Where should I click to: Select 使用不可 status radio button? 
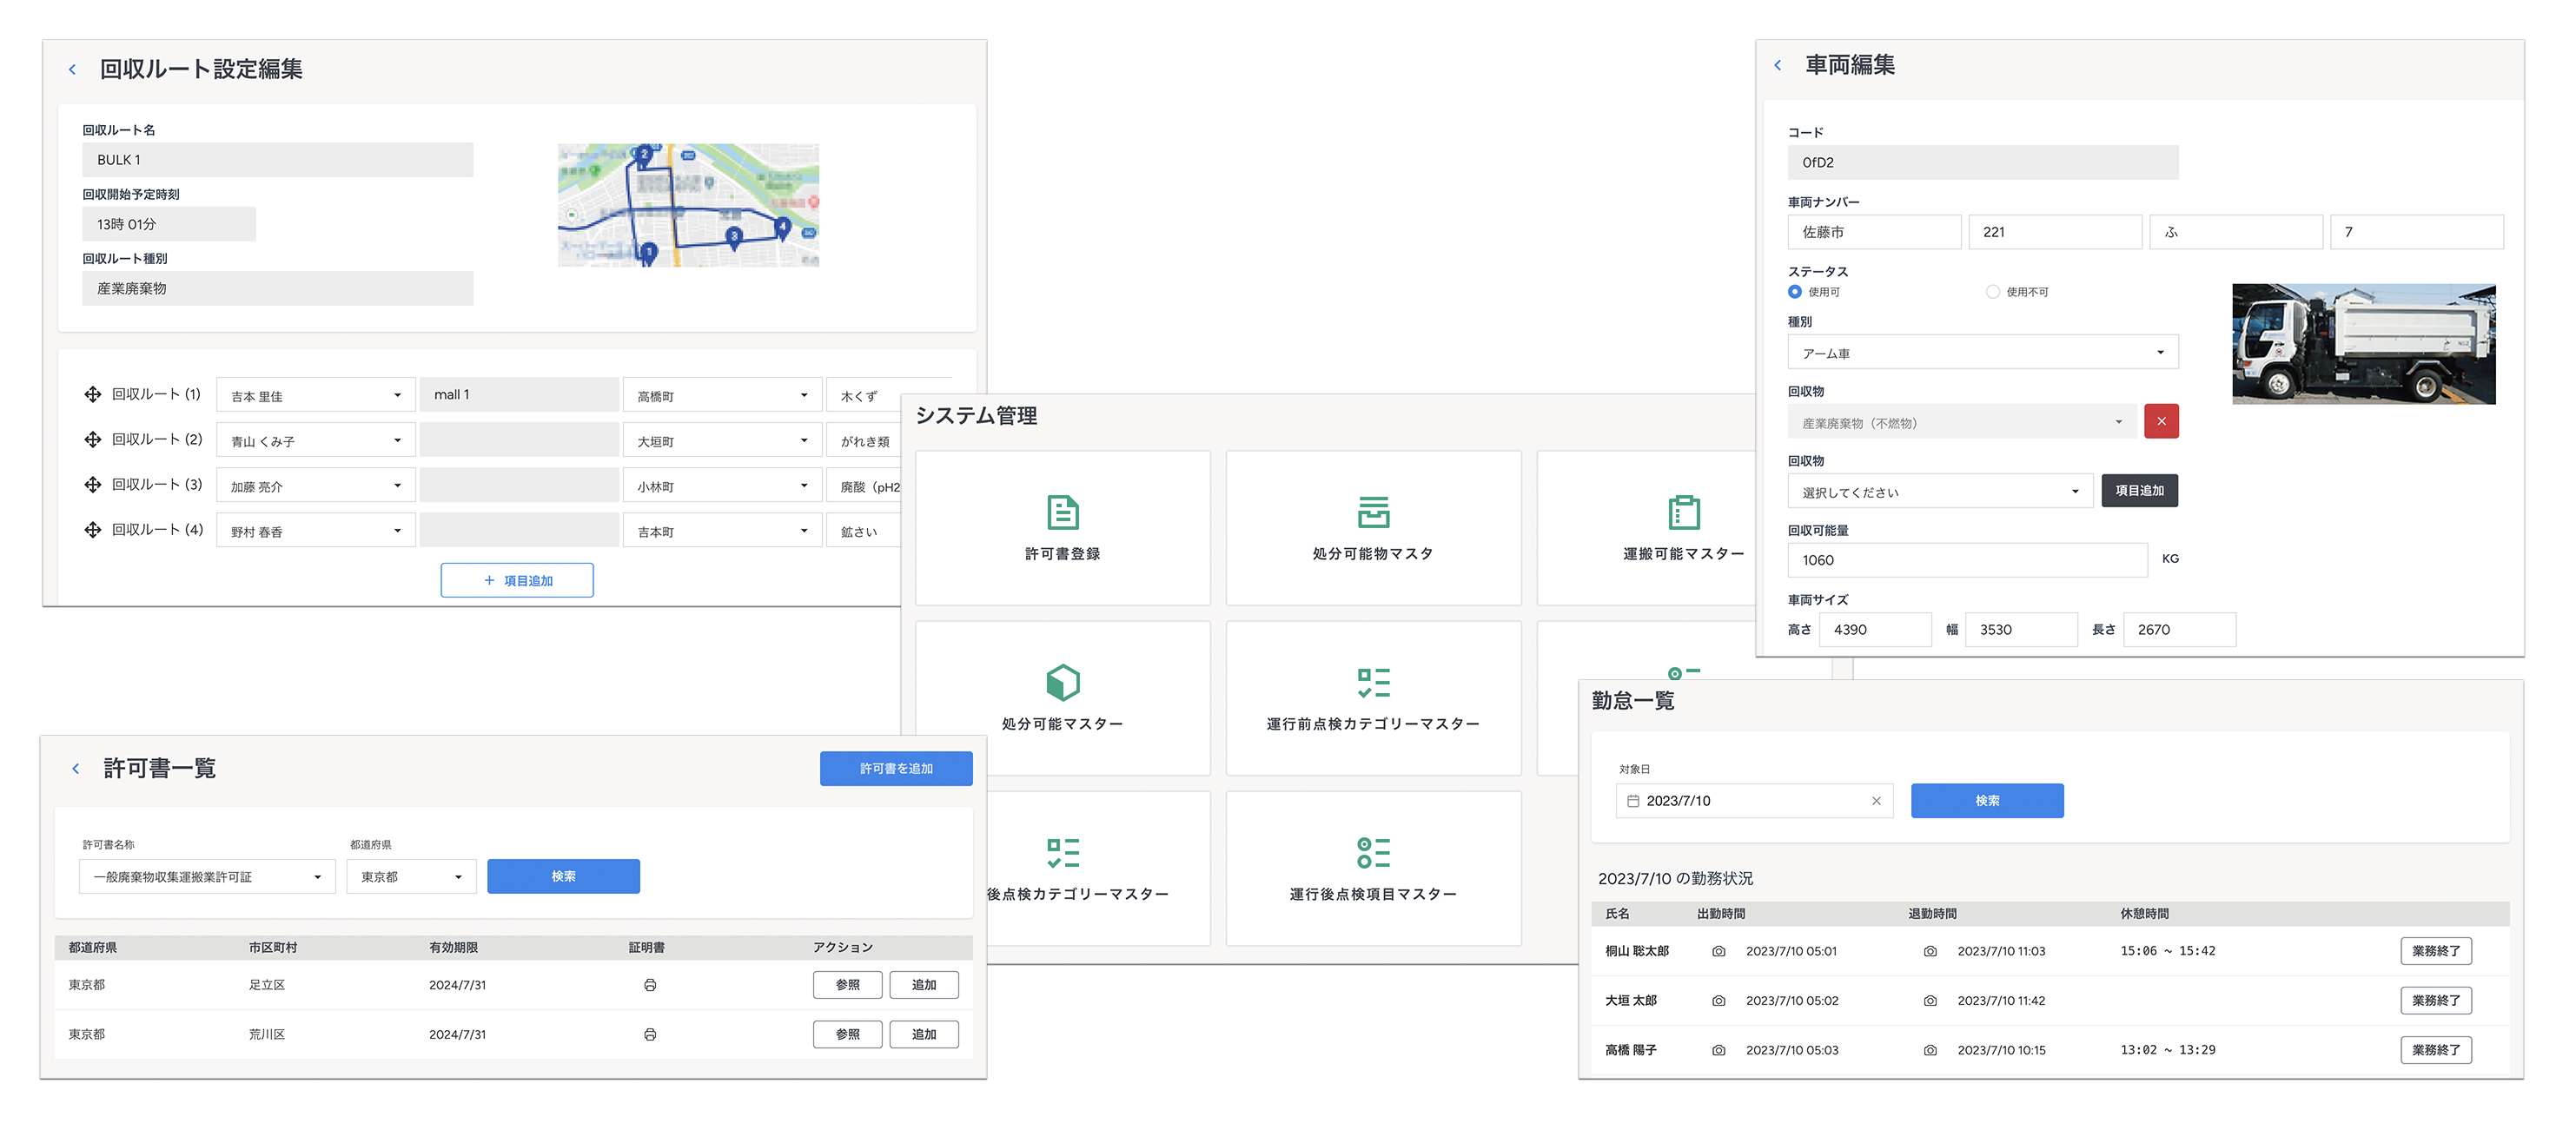[1992, 292]
